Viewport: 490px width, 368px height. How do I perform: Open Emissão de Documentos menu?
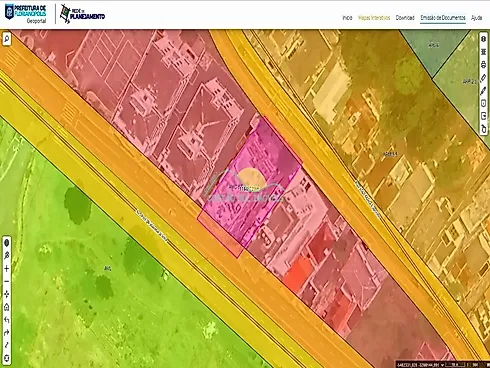point(443,18)
